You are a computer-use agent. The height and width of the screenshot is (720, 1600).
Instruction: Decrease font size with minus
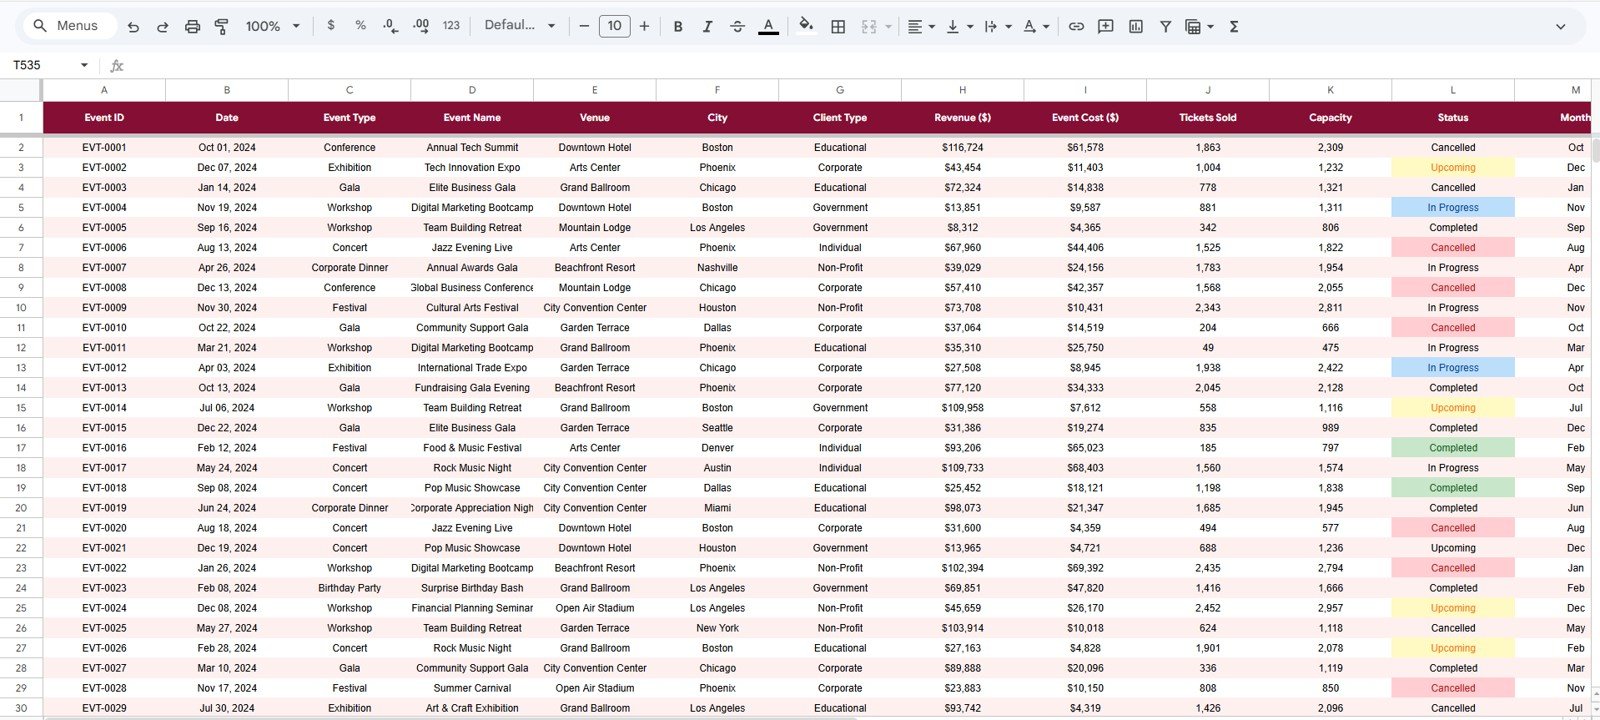click(x=584, y=26)
